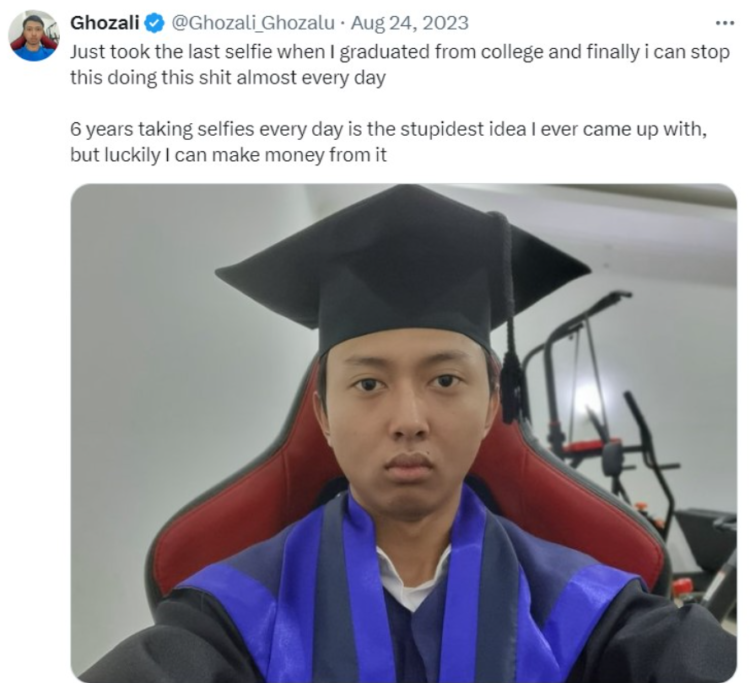
Task: Click the tweet line starting "Just took the last selfie"
Action: pos(400,52)
